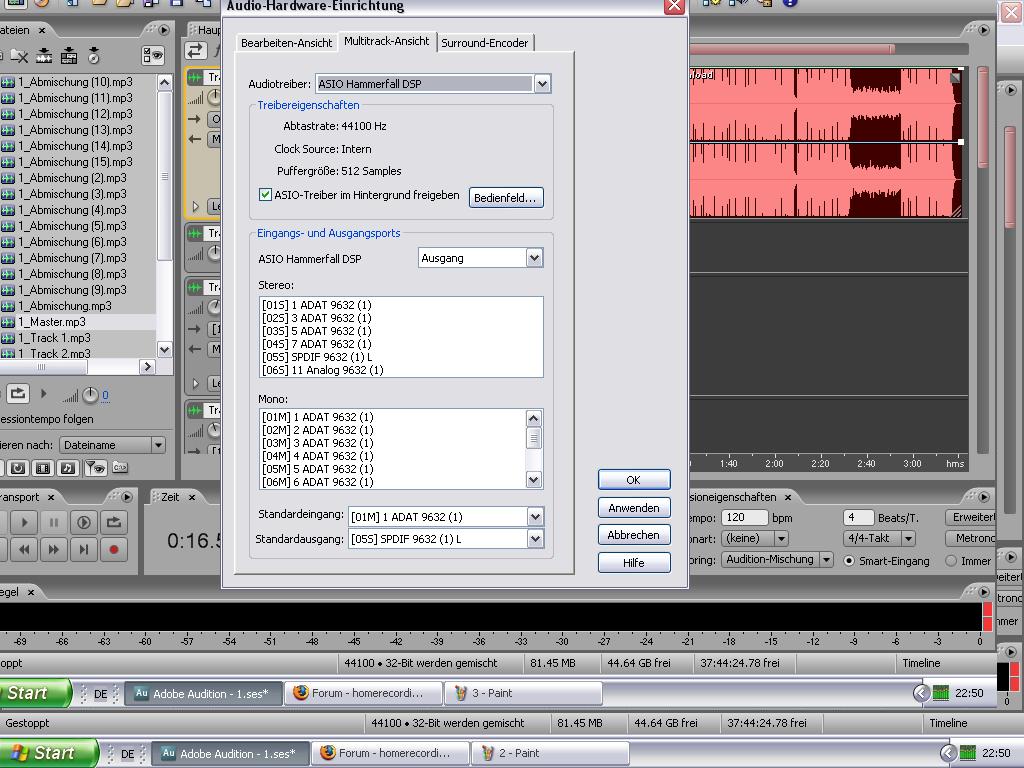Image resolution: width=1024 pixels, height=768 pixels.
Task: Click the Close Files icon in Dateien panel
Action: (x=18, y=56)
